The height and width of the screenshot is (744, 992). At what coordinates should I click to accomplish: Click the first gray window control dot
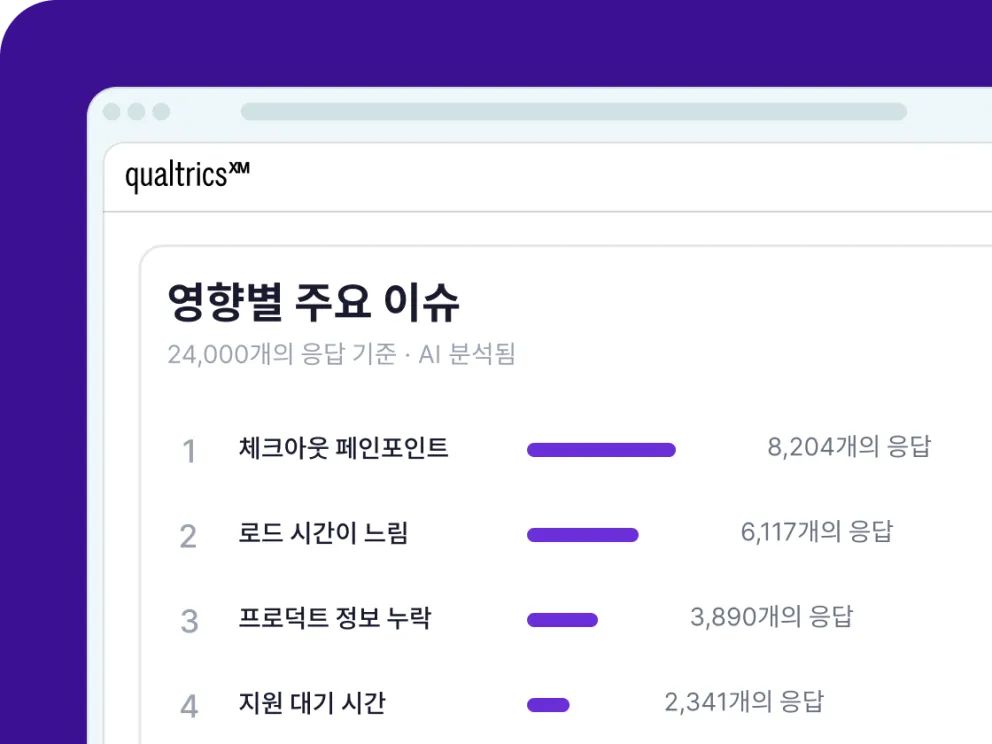click(112, 111)
